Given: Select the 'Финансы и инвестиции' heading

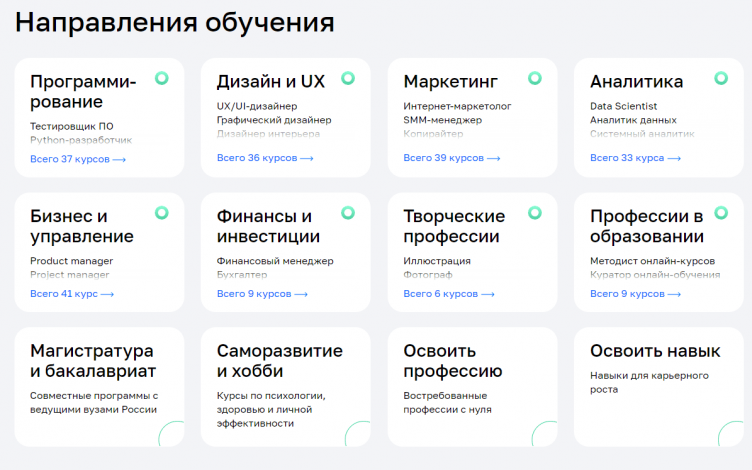Looking at the screenshot, I should click(x=268, y=226).
